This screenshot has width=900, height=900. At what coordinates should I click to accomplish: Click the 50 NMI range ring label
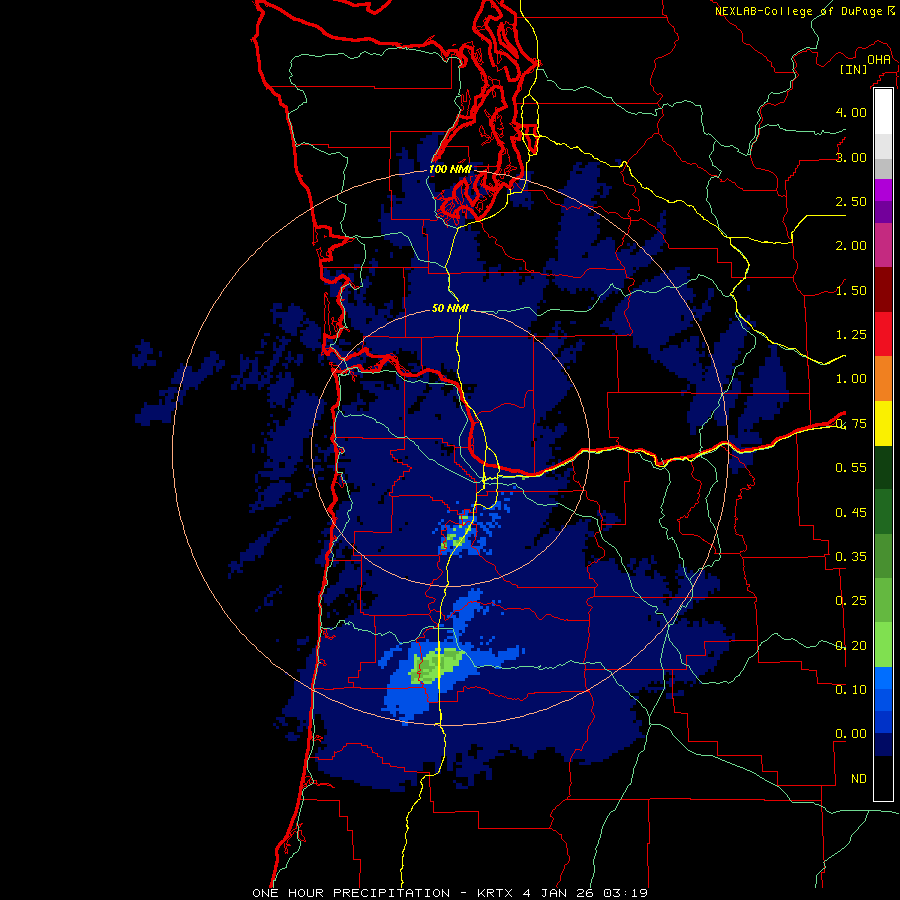(x=450, y=308)
